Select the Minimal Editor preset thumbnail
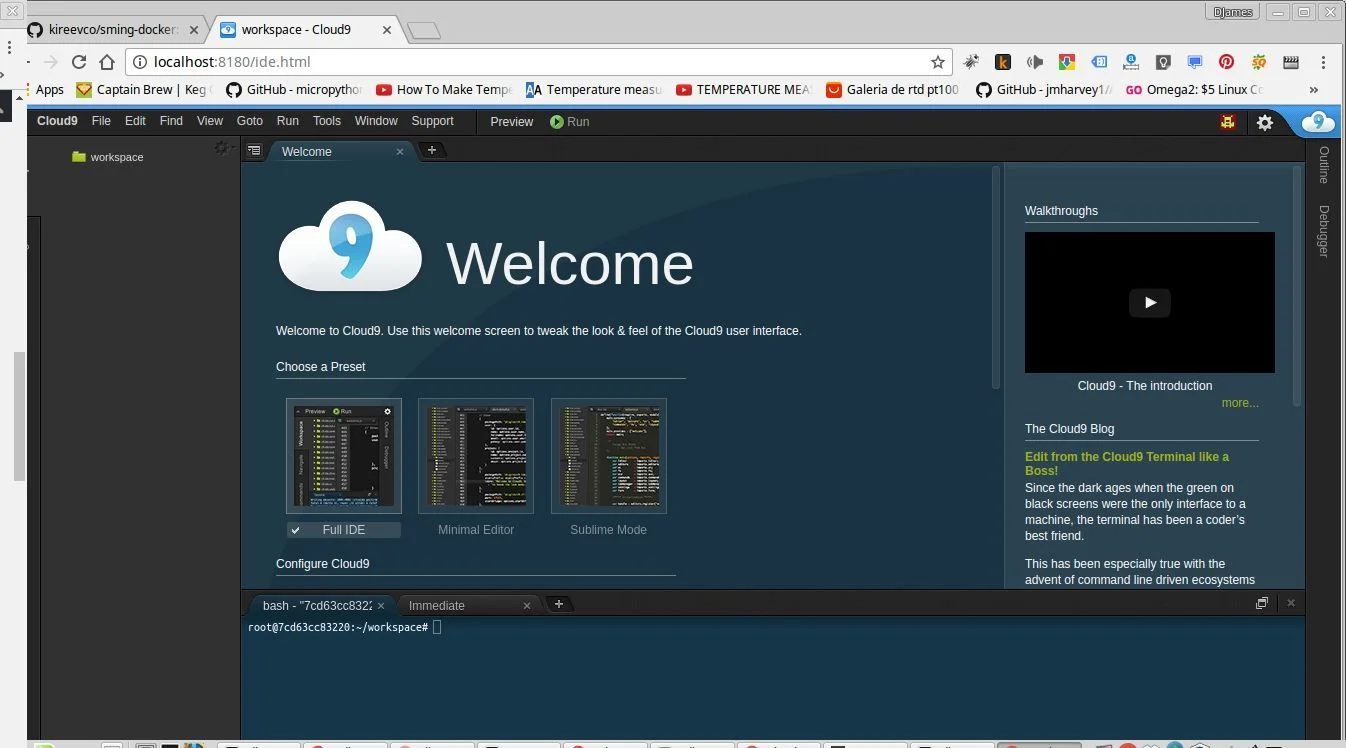Image resolution: width=1346 pixels, height=748 pixels. (x=476, y=456)
